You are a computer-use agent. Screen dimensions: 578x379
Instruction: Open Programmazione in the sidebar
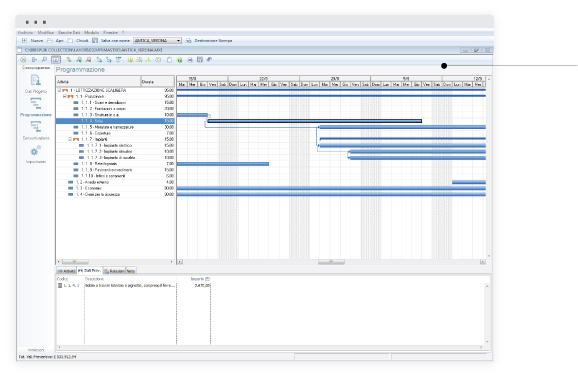(36, 107)
